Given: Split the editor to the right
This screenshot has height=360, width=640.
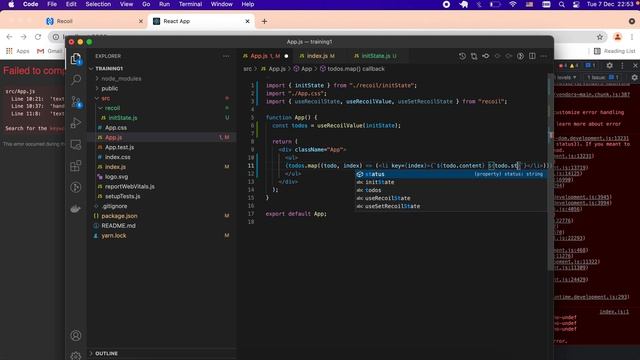Looking at the screenshot, I should coord(532,56).
